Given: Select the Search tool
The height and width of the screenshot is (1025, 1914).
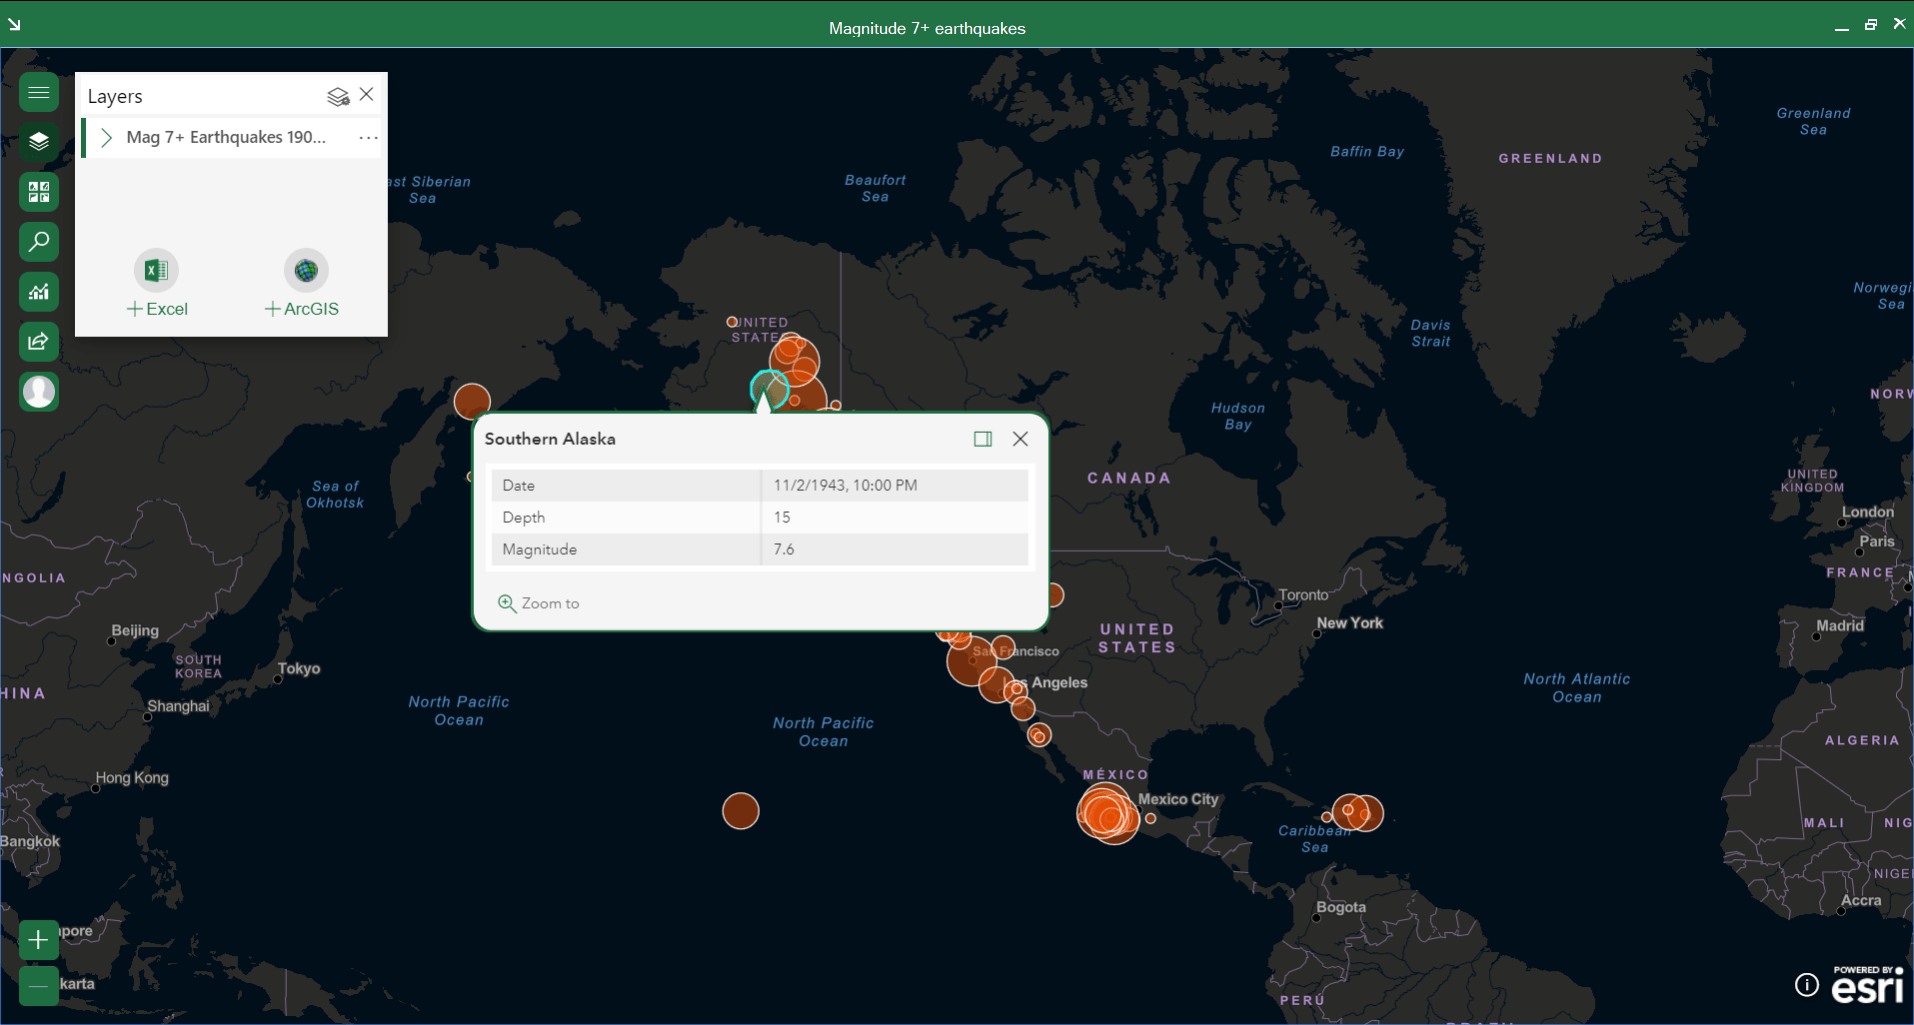Looking at the screenshot, I should coord(39,241).
